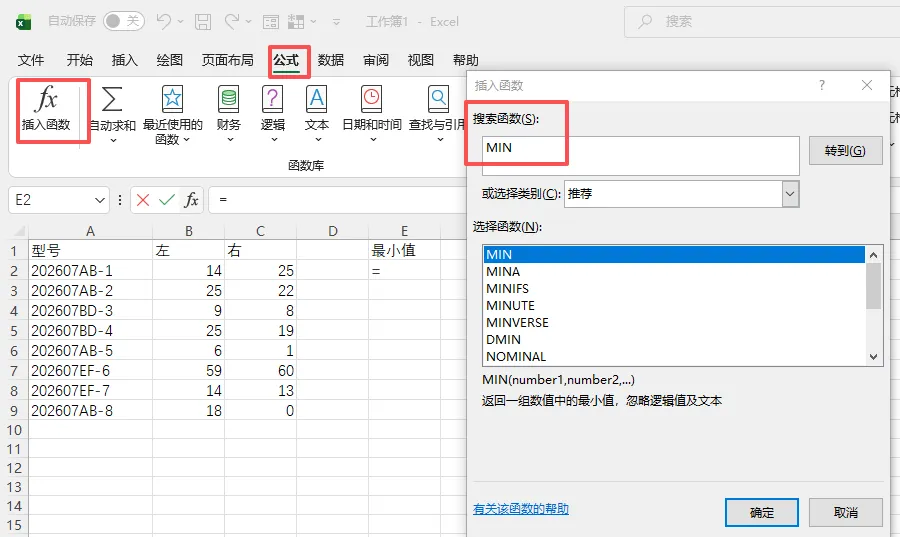Screen dimensions: 900x537
Task: Click the formula bar input
Action: [338, 200]
